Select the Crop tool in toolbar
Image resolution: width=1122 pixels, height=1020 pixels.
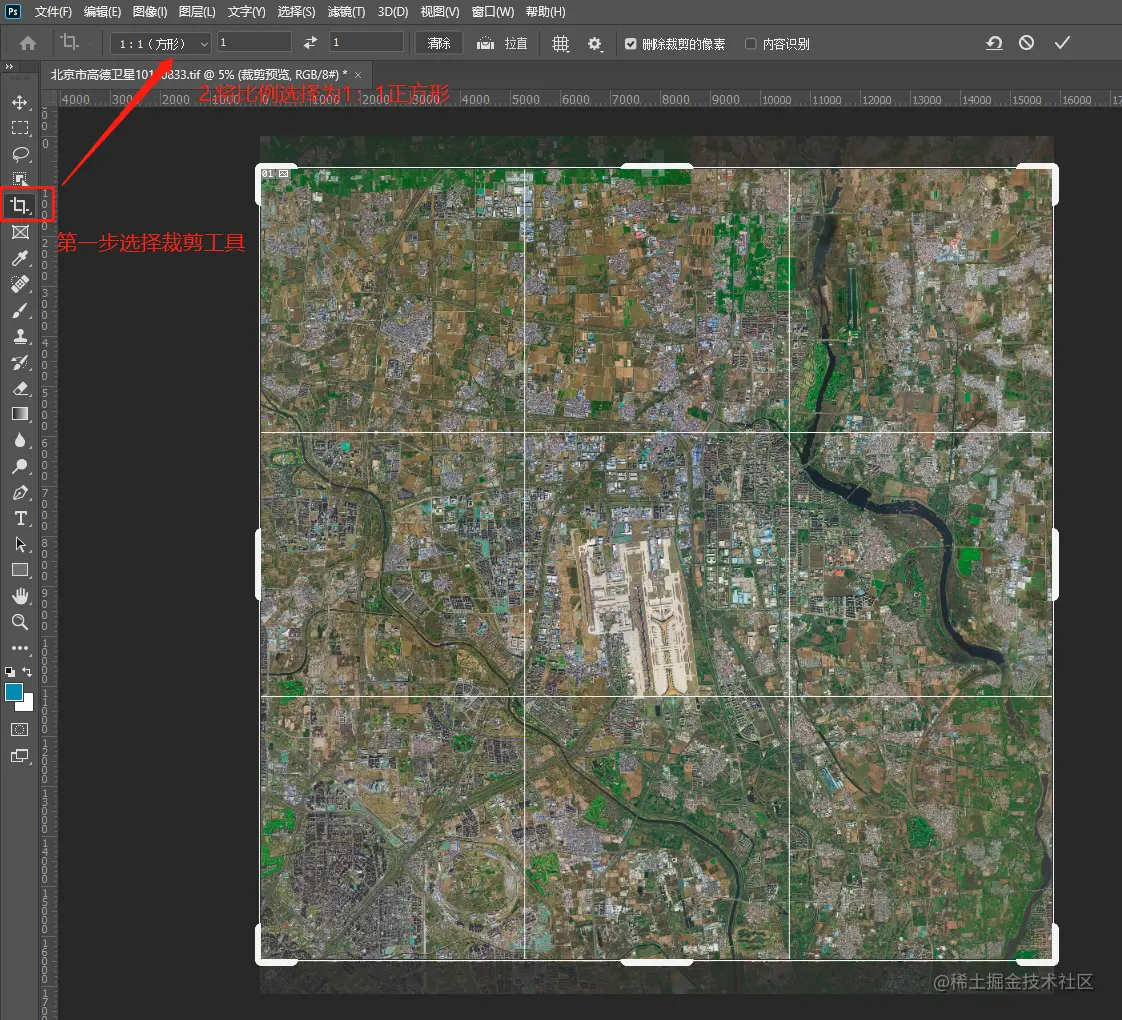pos(20,206)
